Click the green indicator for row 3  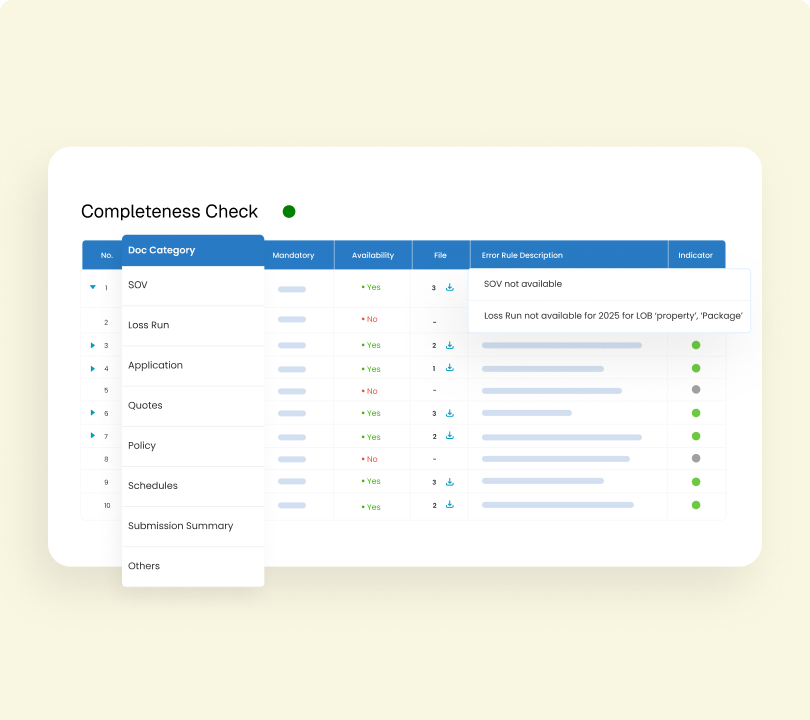click(x=695, y=344)
